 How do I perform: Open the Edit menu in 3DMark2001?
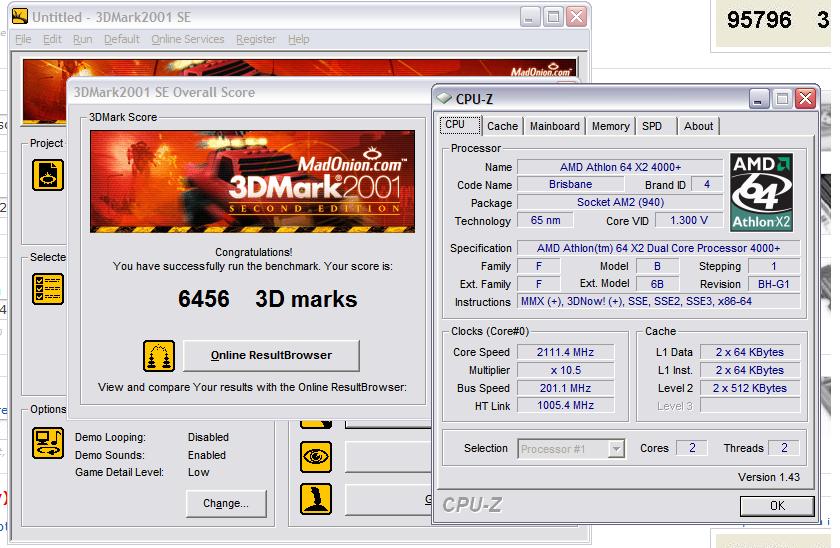coord(52,39)
